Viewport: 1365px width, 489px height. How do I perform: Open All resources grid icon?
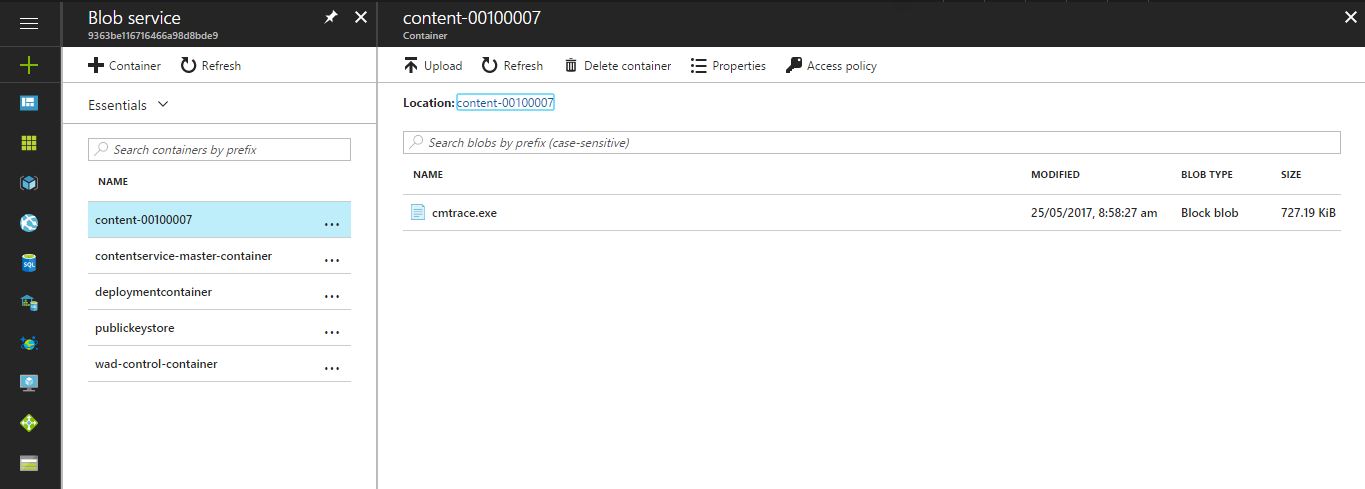pyautogui.click(x=29, y=143)
